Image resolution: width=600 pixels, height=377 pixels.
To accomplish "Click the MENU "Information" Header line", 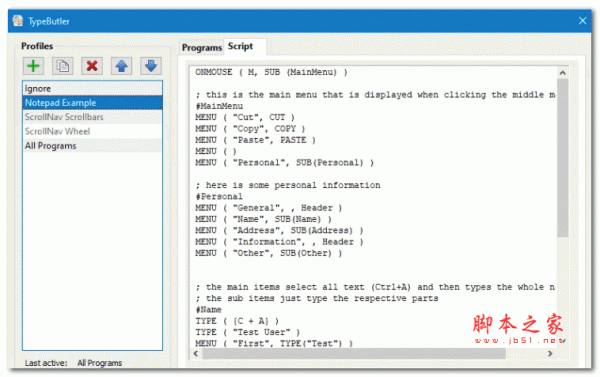I will (279, 242).
